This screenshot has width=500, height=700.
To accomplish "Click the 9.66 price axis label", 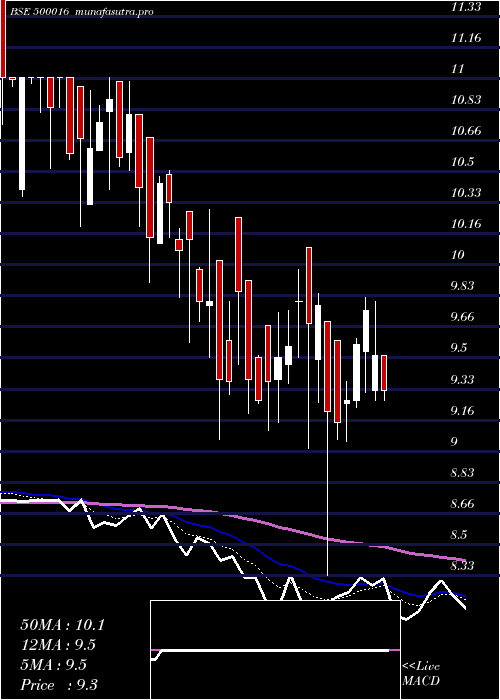I will (x=462, y=317).
